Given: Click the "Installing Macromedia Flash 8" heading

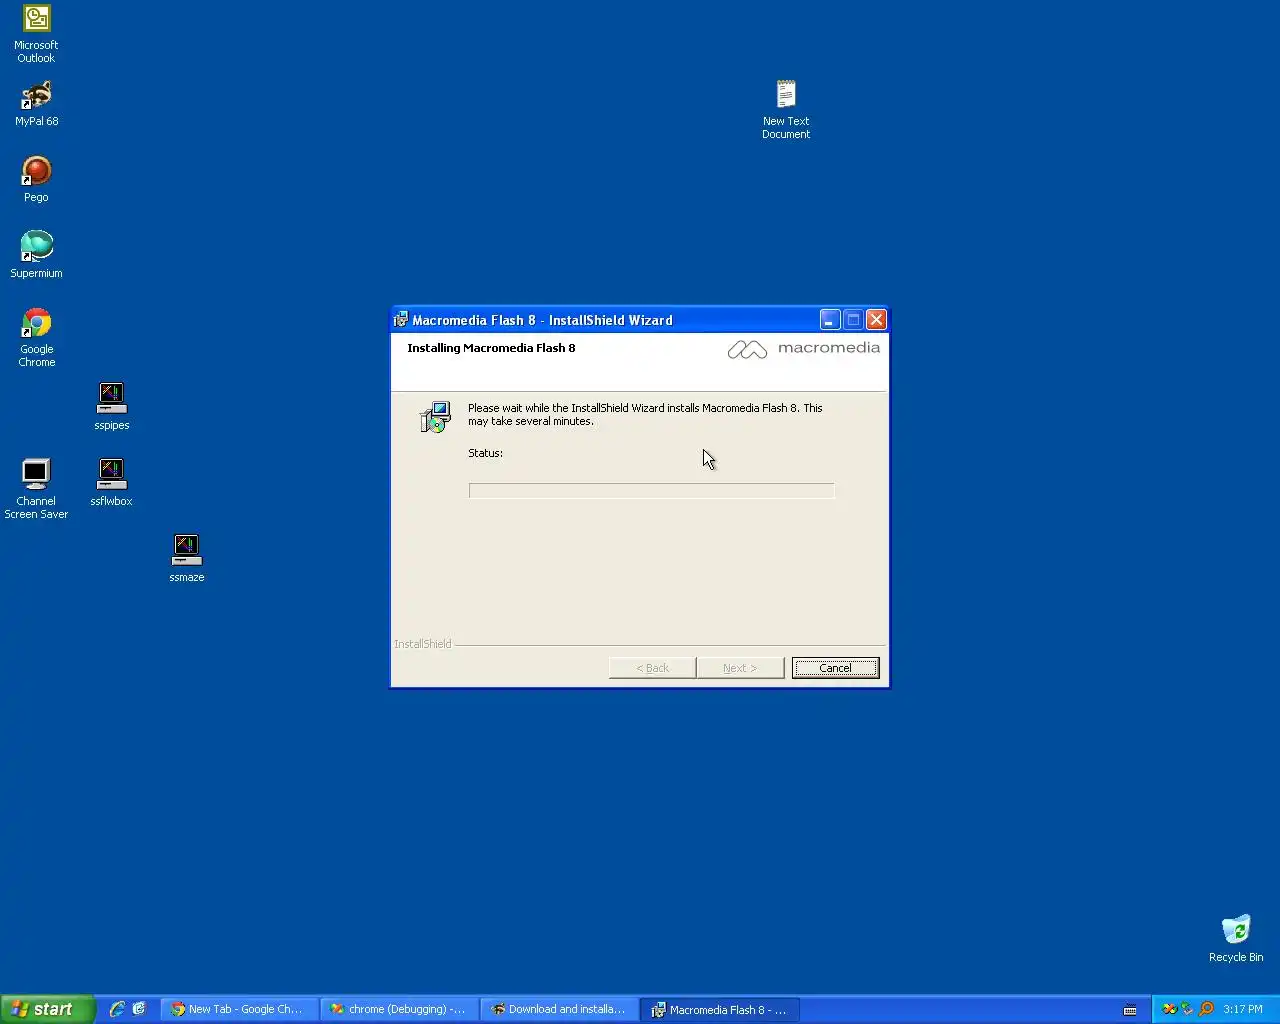Looking at the screenshot, I should point(491,348).
